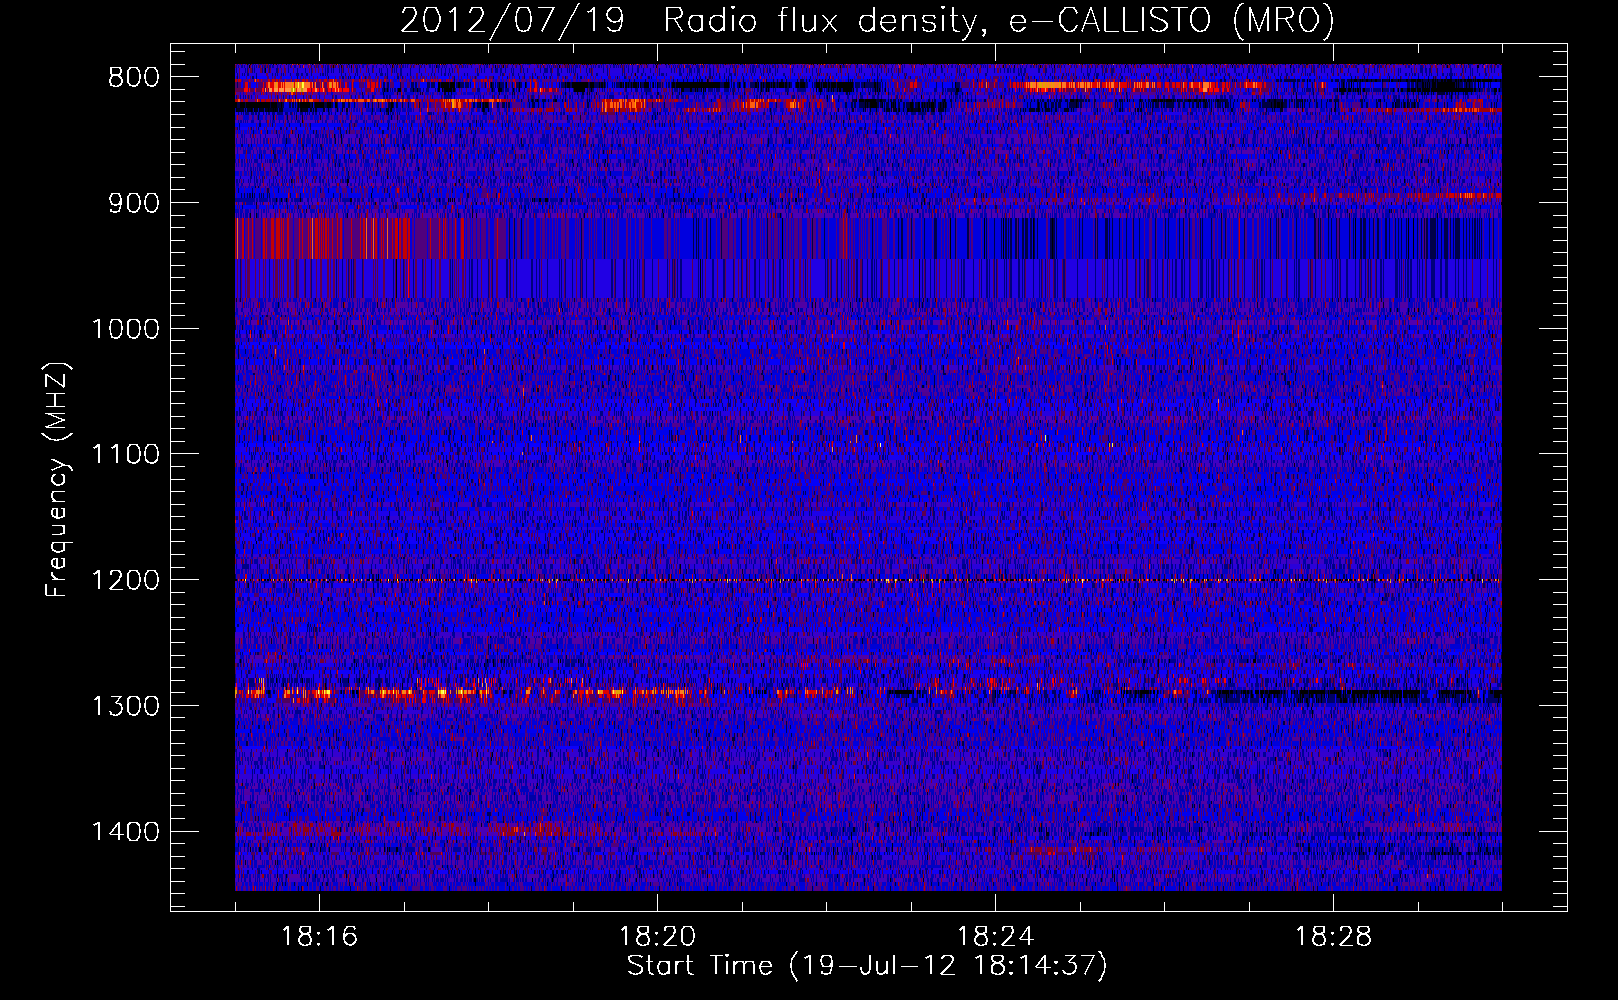Click the 900 frequency tick label
1618x1000 pixels.
point(133,204)
